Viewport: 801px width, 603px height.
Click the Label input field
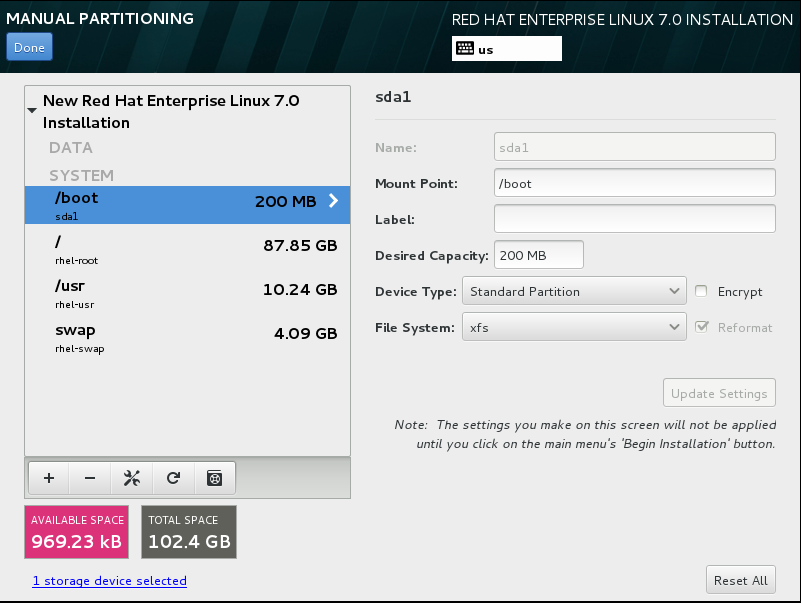[634, 219]
